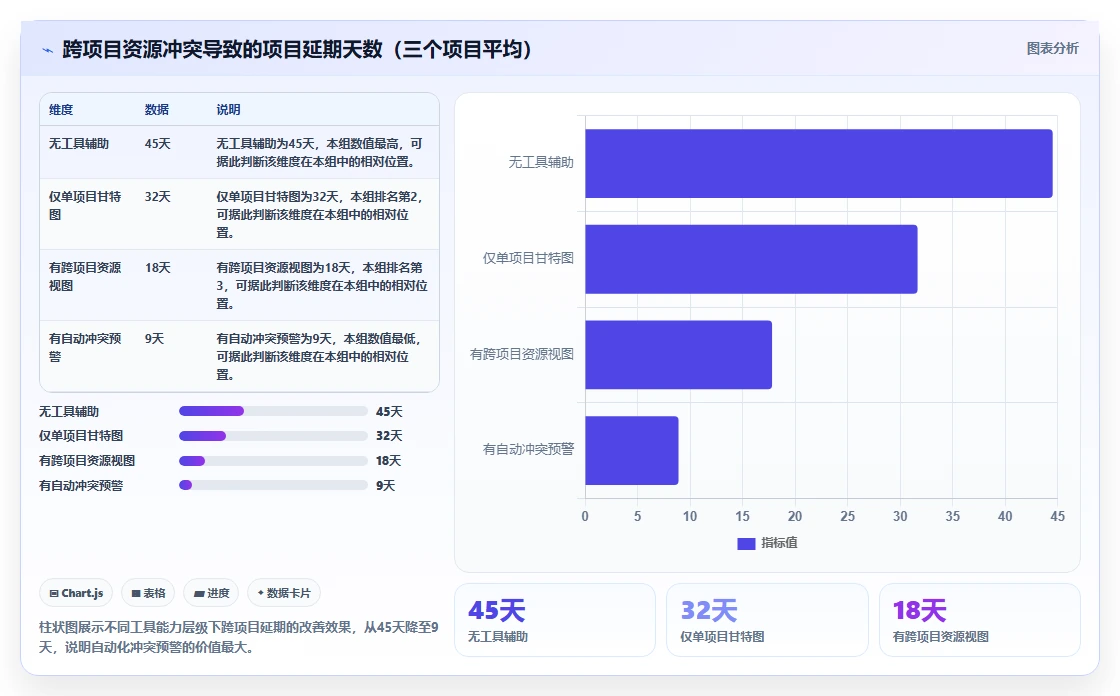Screen dimensions: 1120x696
Task: Open the 45天 无工具辅助 data card
Action: tap(555, 620)
